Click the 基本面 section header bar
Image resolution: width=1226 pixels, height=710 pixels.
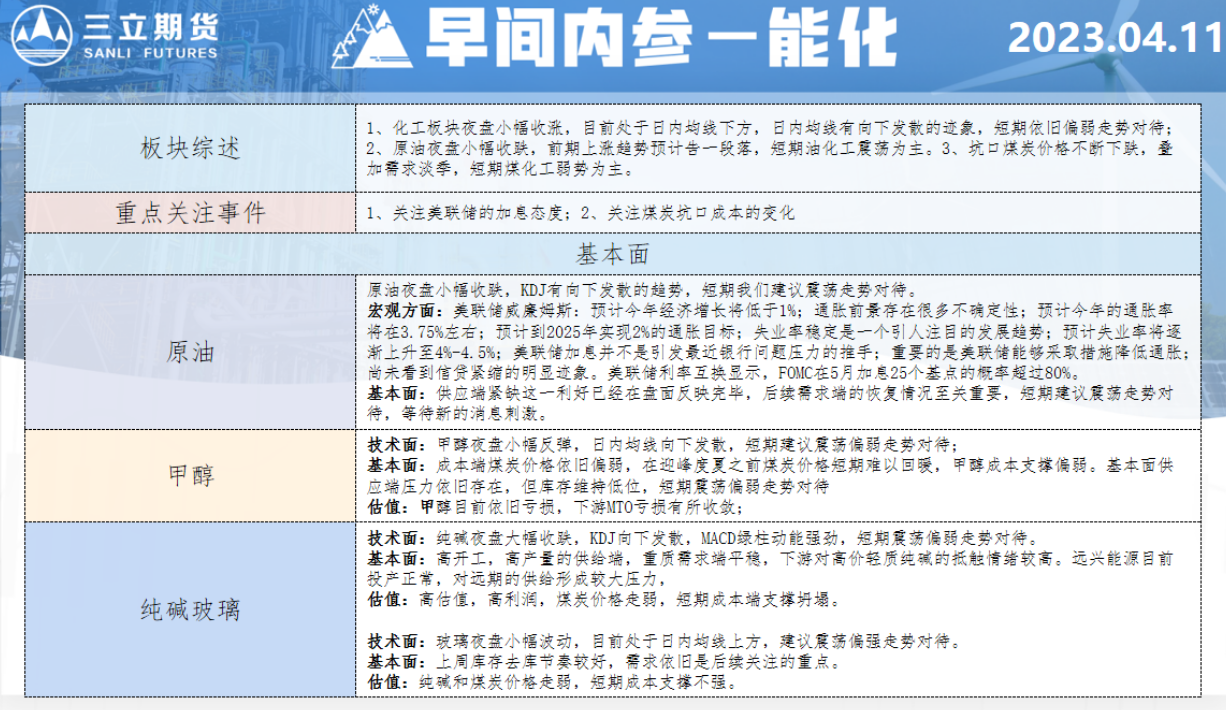(x=612, y=253)
